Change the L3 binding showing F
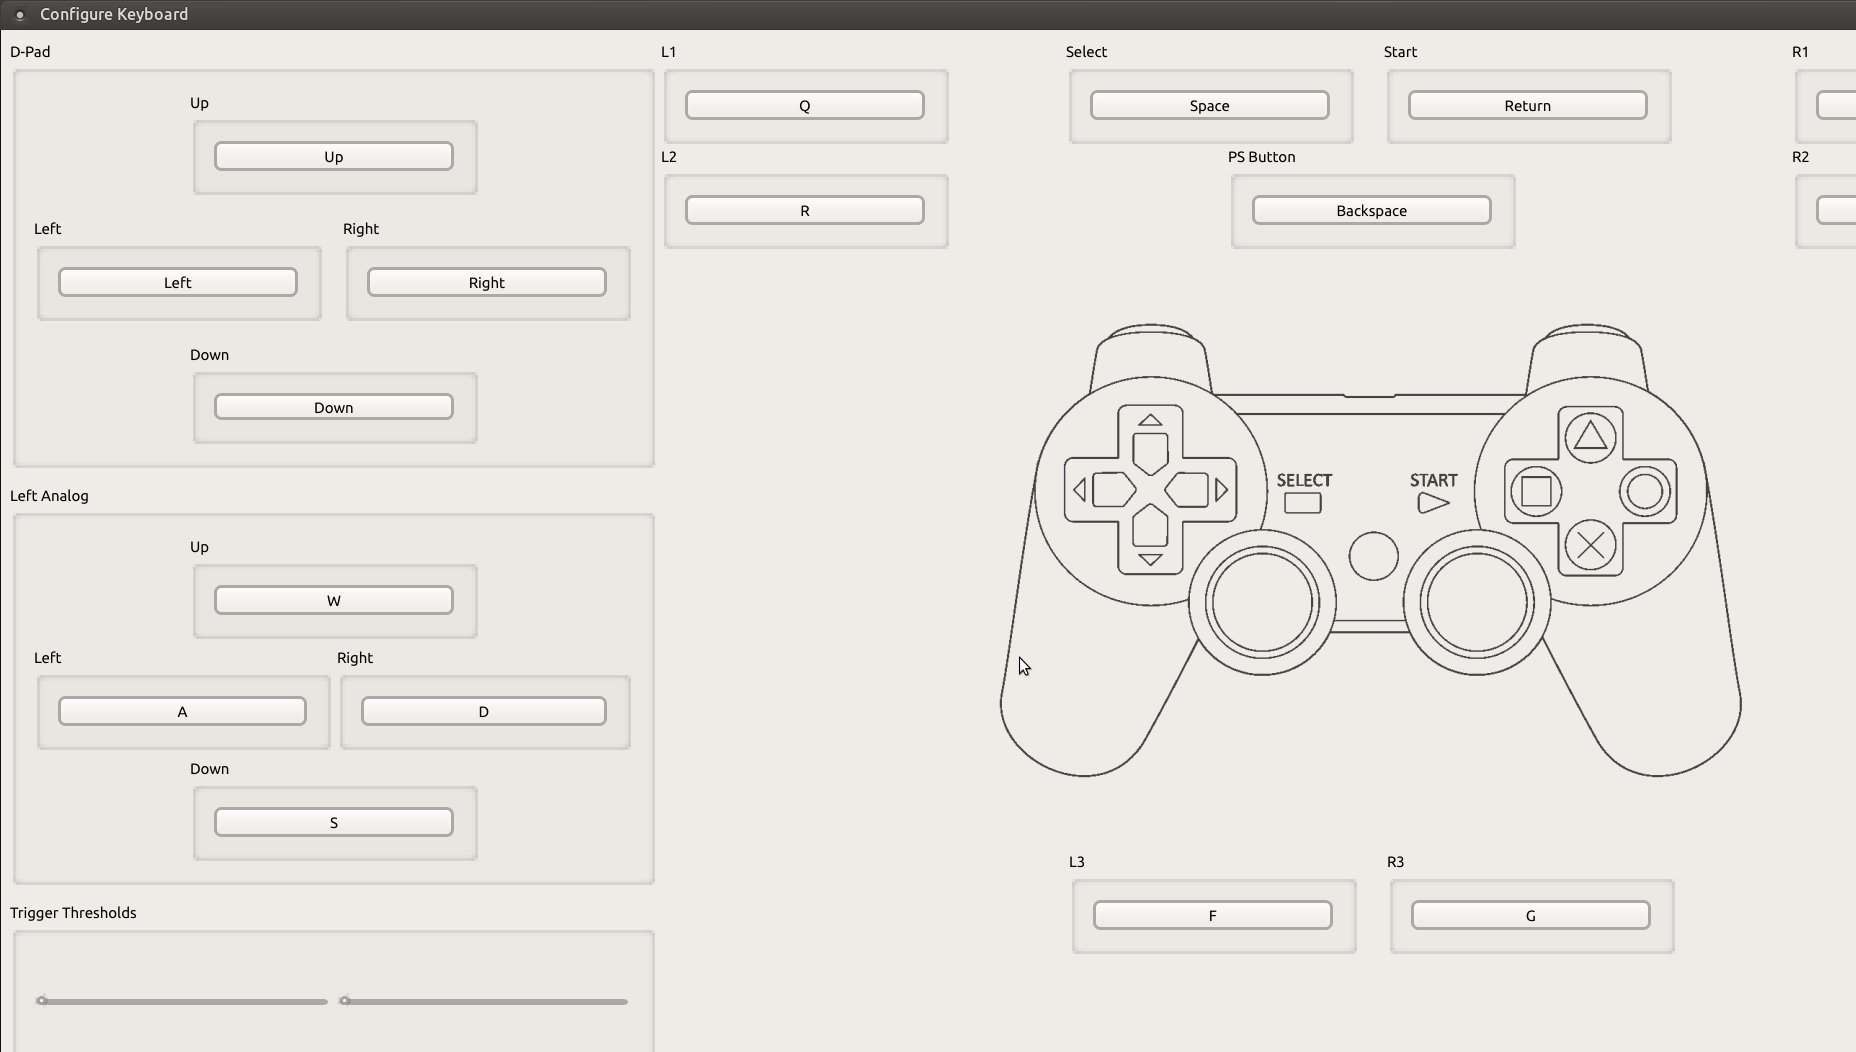1856x1052 pixels. 1212,915
